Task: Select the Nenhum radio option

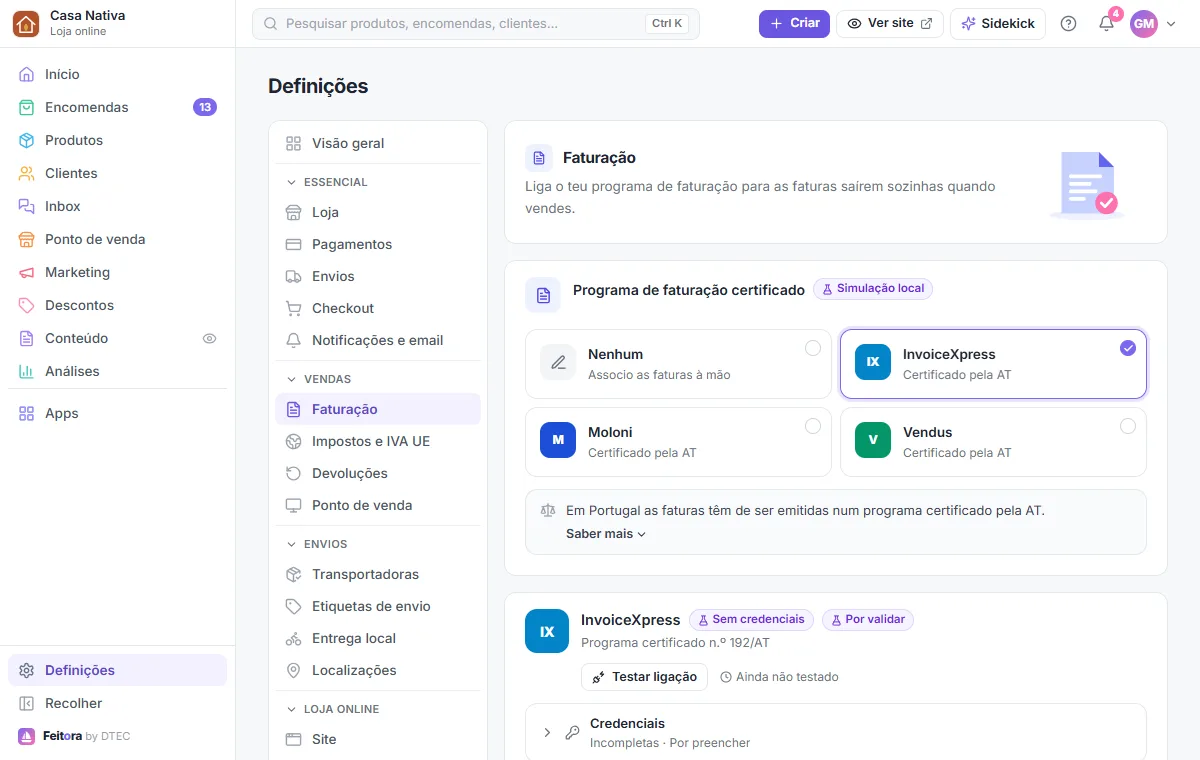Action: (x=813, y=348)
